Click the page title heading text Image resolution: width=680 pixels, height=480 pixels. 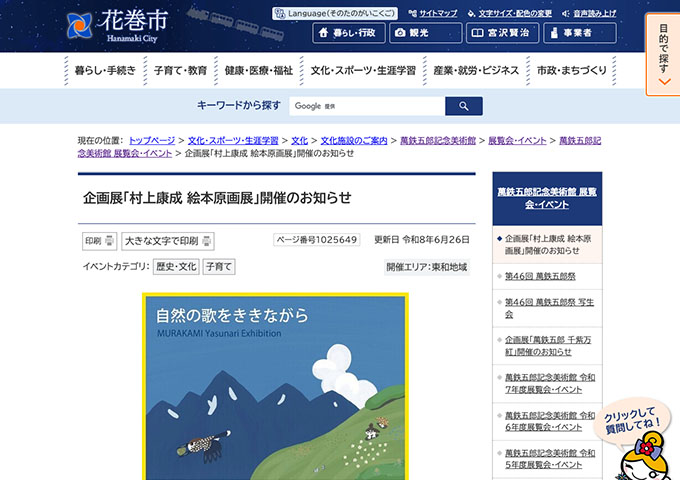[x=217, y=198]
